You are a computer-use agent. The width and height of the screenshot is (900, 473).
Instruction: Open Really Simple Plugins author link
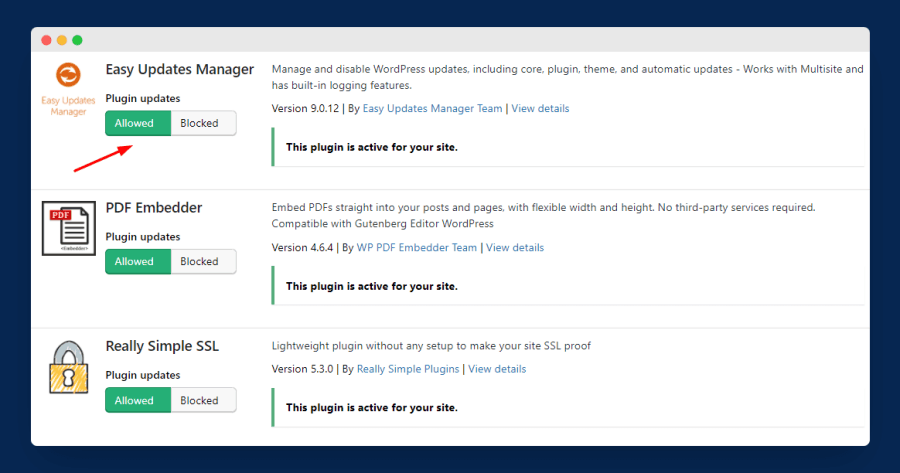pyautogui.click(x=408, y=369)
